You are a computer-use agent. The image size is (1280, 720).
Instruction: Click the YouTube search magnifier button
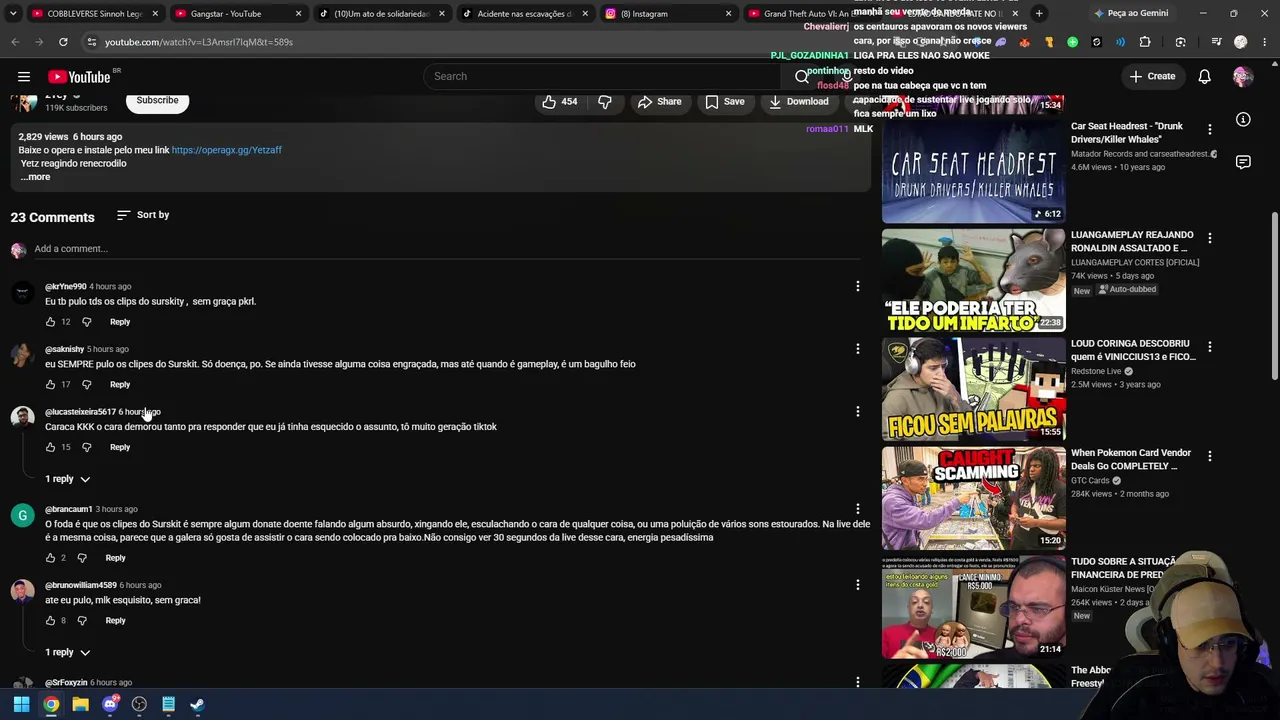click(802, 77)
